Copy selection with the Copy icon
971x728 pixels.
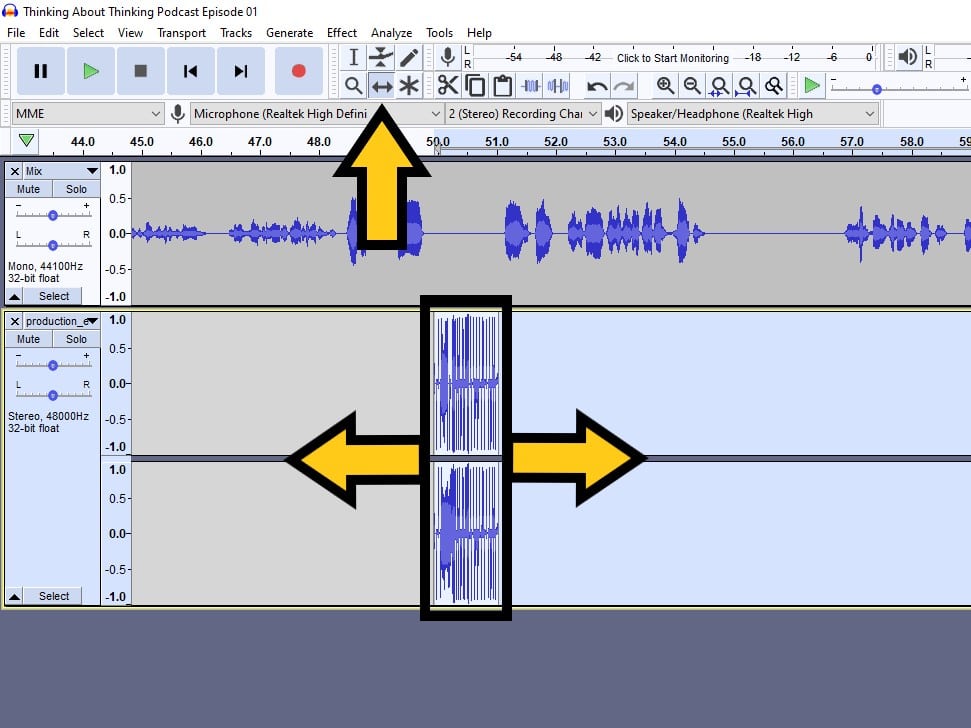coord(475,85)
